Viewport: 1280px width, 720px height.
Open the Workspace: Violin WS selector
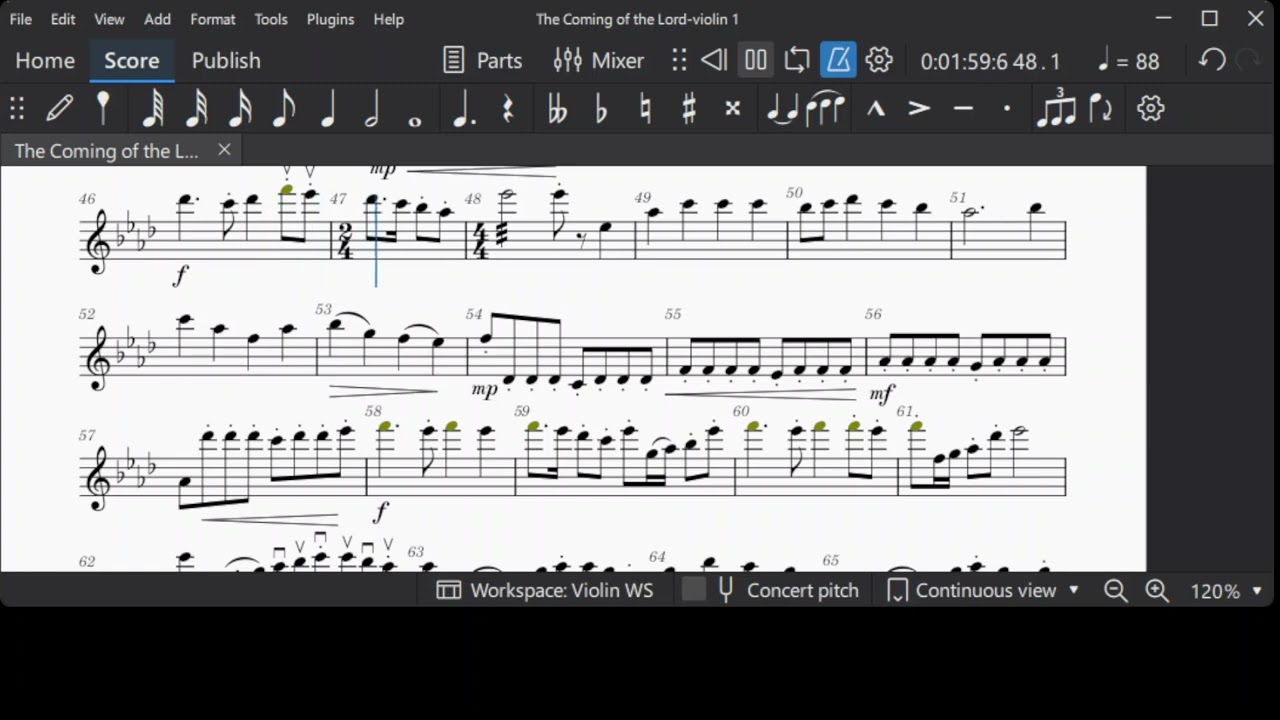(545, 590)
